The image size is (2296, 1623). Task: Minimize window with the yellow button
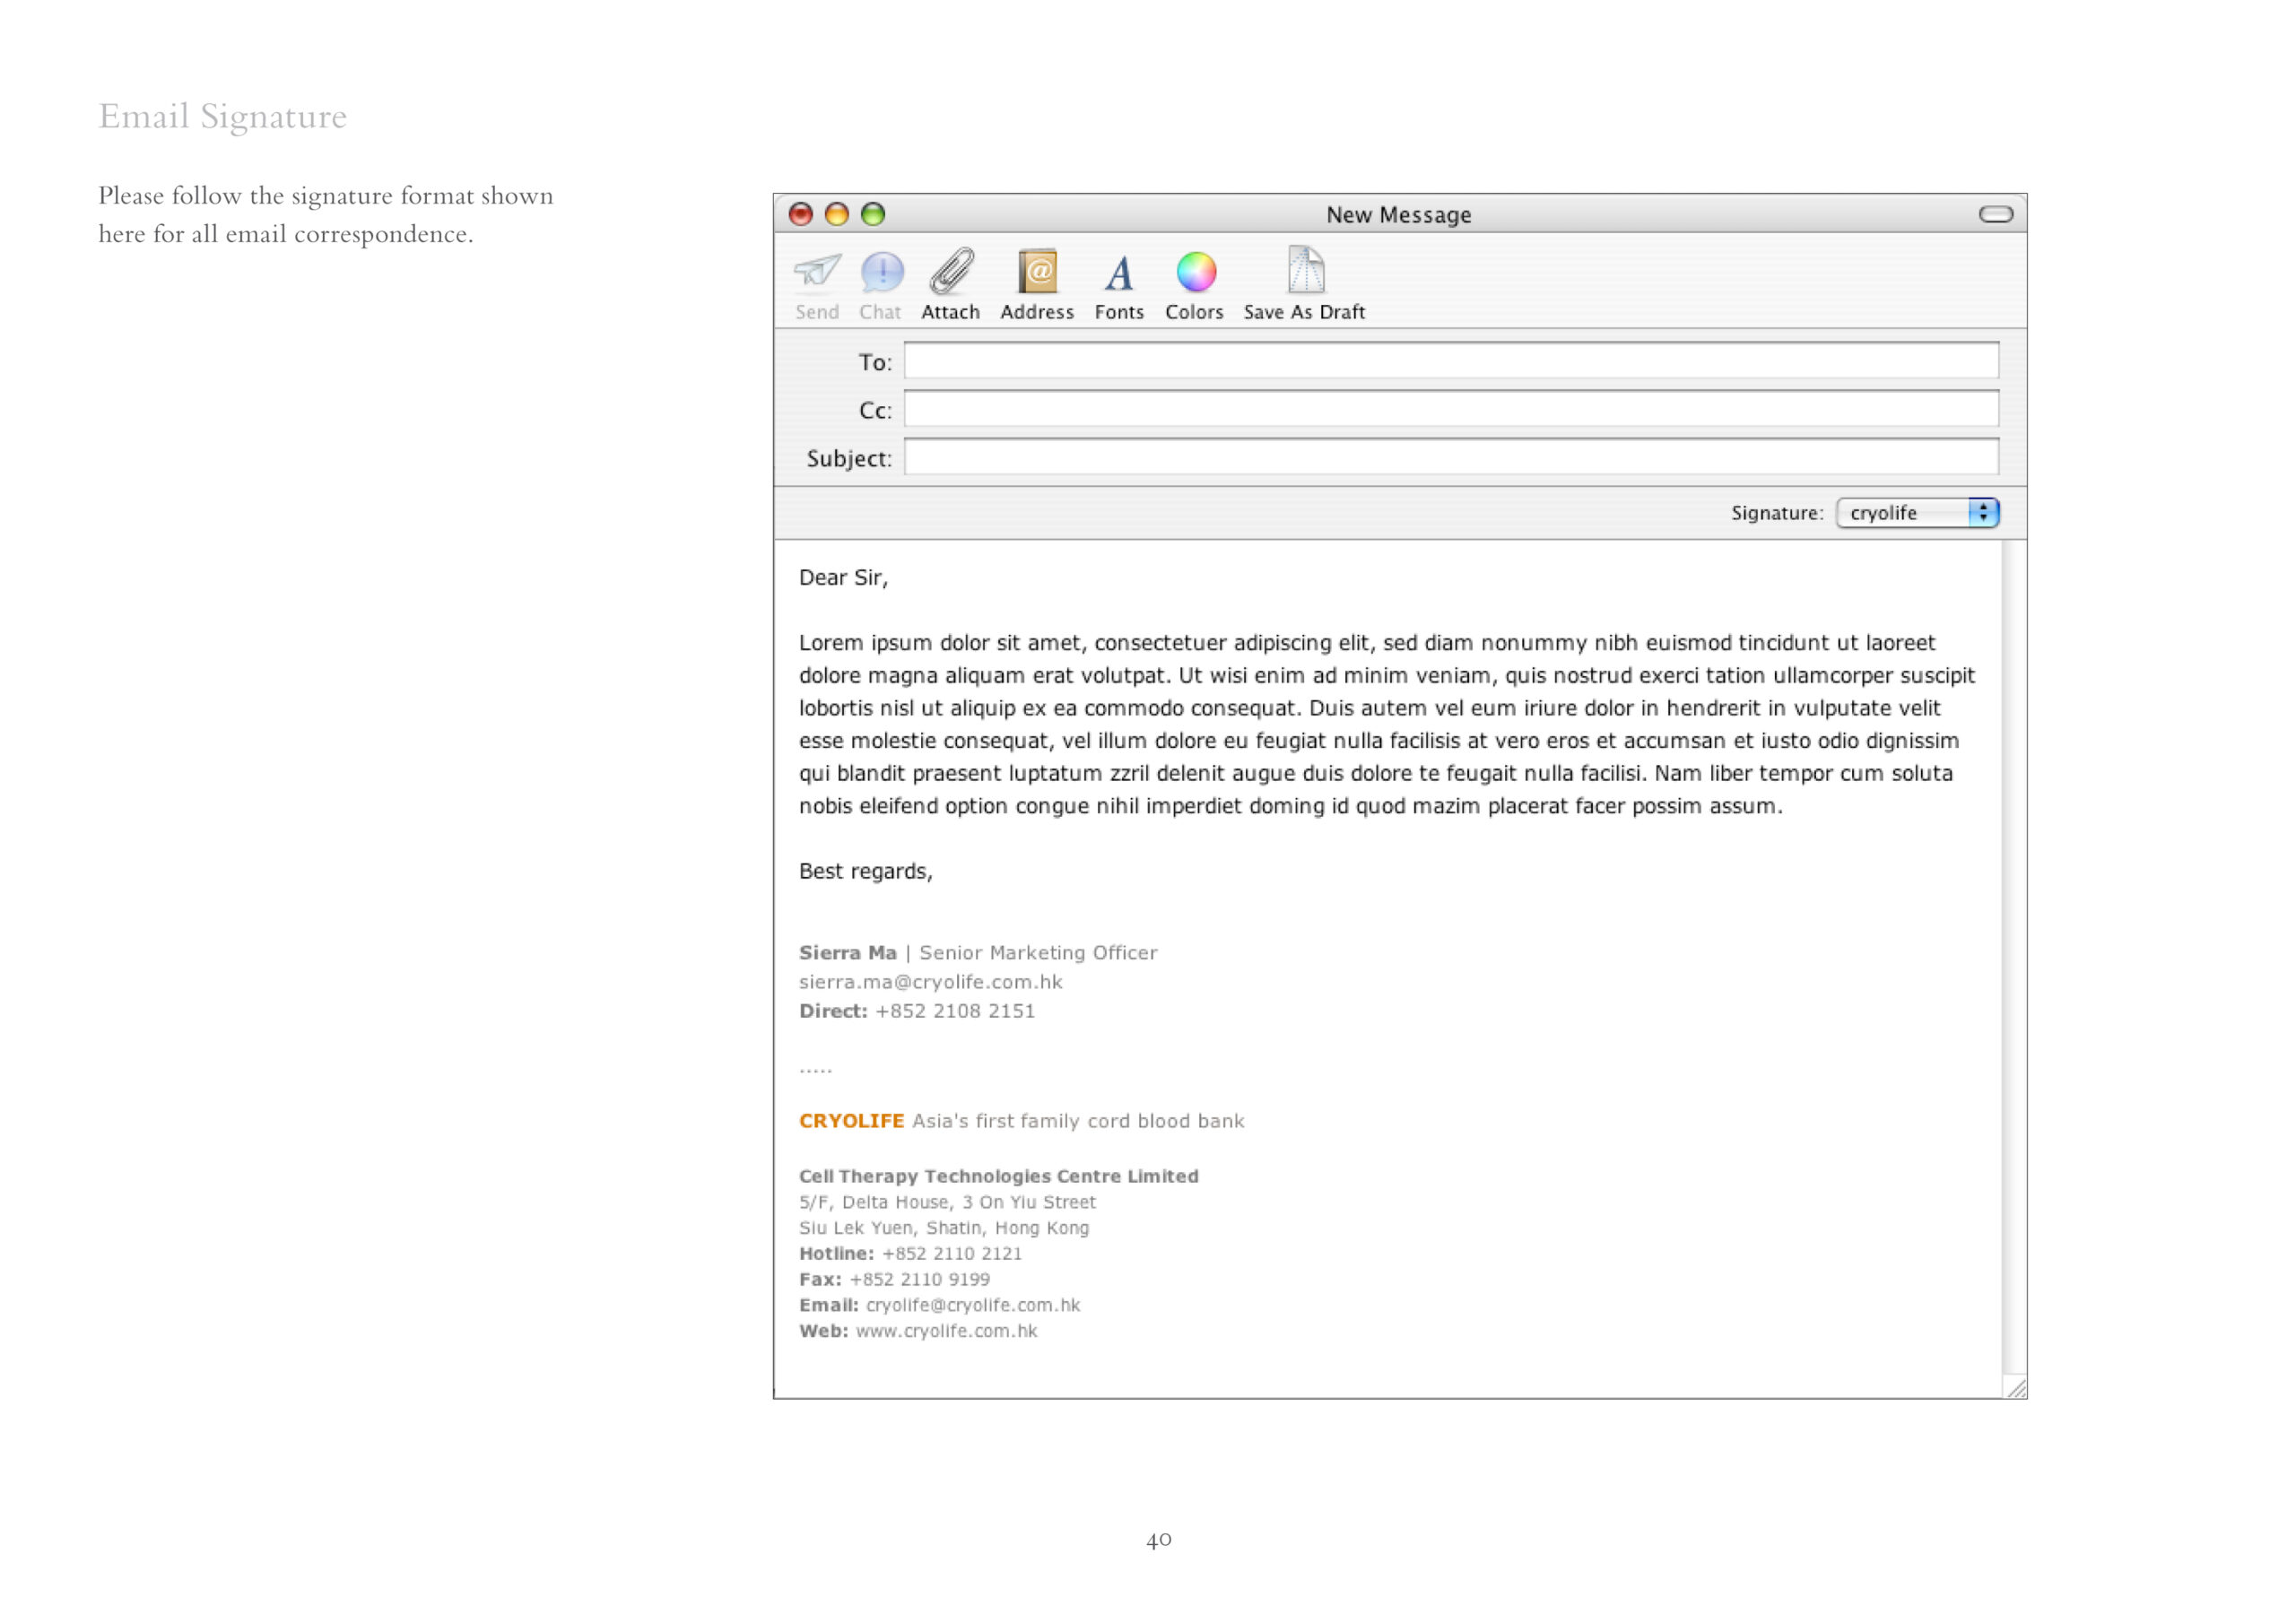click(x=837, y=214)
